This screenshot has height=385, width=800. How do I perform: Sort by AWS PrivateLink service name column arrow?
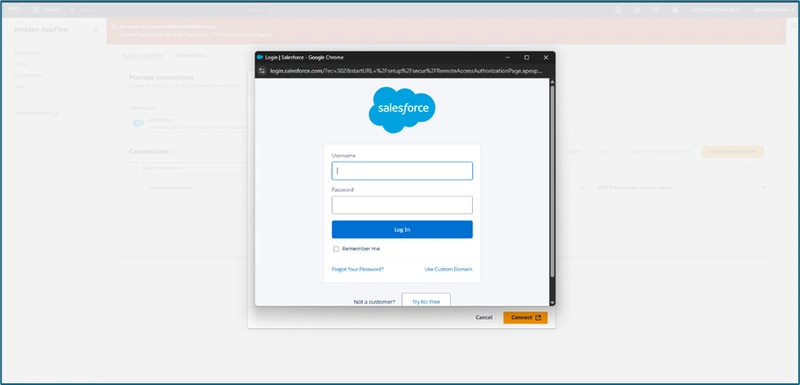click(x=763, y=188)
